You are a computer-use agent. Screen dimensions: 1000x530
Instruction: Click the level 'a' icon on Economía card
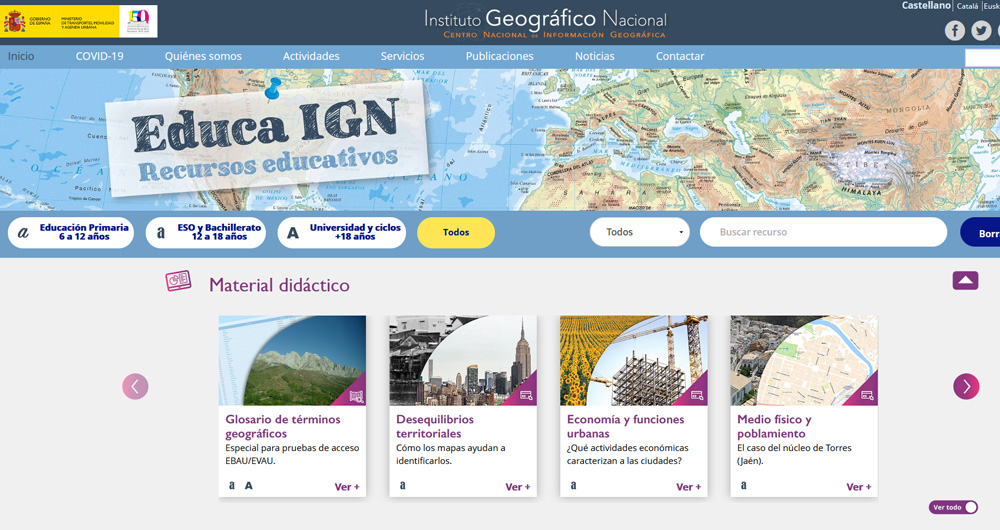pos(573,485)
